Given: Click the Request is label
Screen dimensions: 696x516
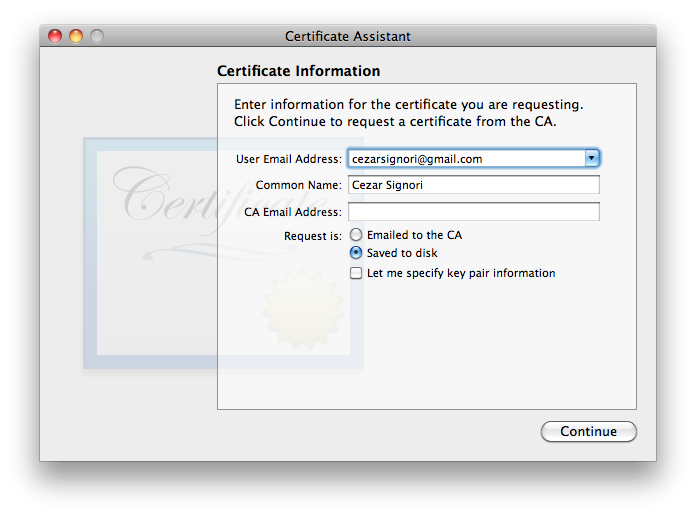Looking at the screenshot, I should click(x=312, y=236).
